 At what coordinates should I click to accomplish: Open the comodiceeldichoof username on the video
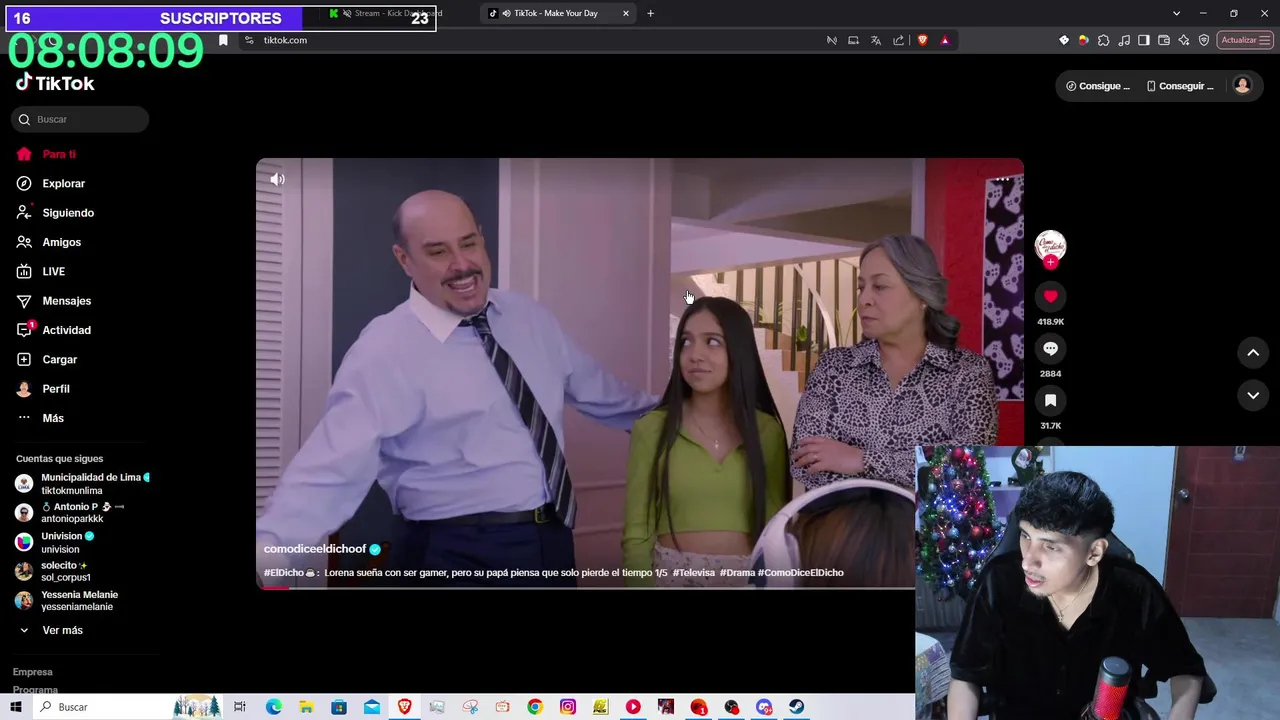click(315, 549)
